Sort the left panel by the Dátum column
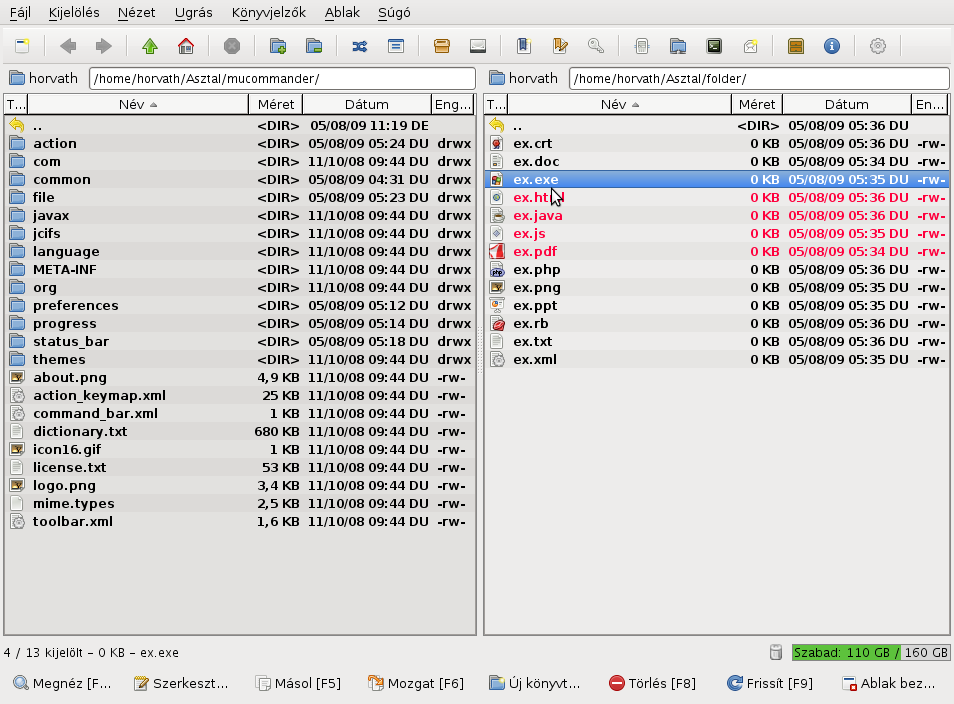954x704 pixels. (366, 105)
